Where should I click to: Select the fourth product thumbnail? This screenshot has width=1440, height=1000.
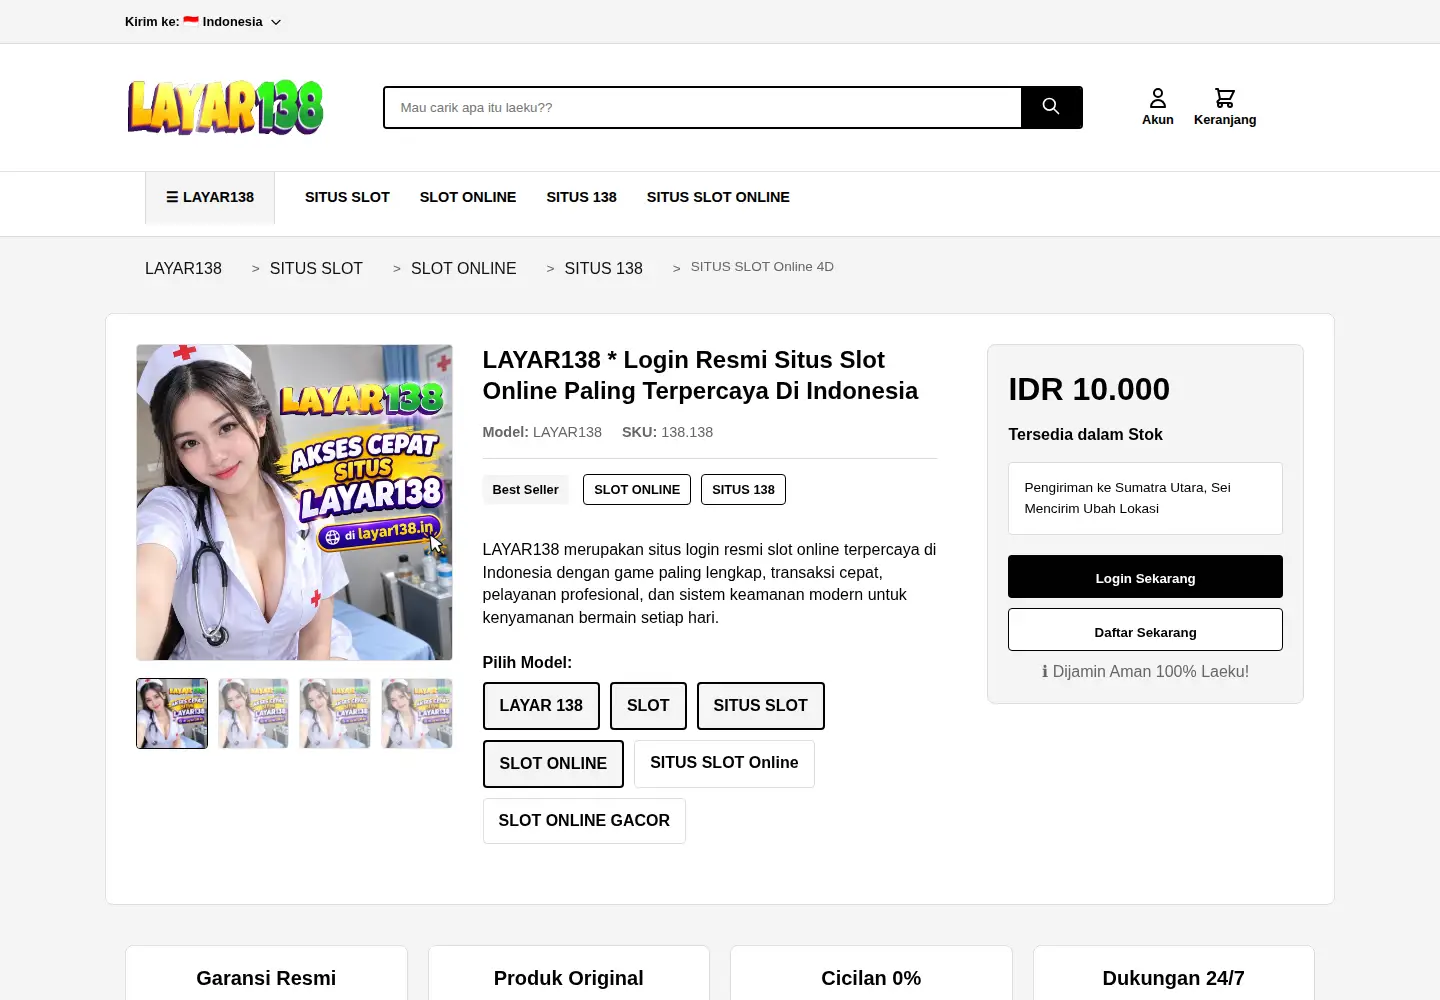point(417,713)
